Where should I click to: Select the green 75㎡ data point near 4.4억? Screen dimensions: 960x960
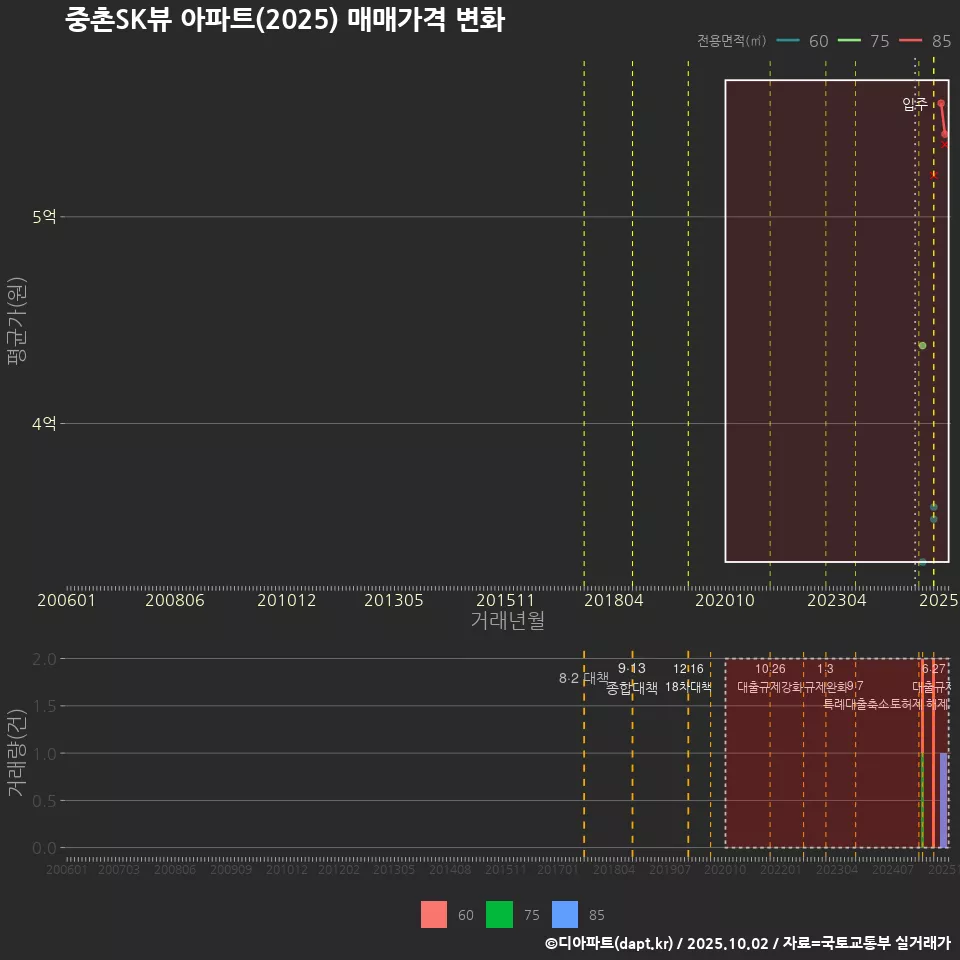click(x=922, y=346)
